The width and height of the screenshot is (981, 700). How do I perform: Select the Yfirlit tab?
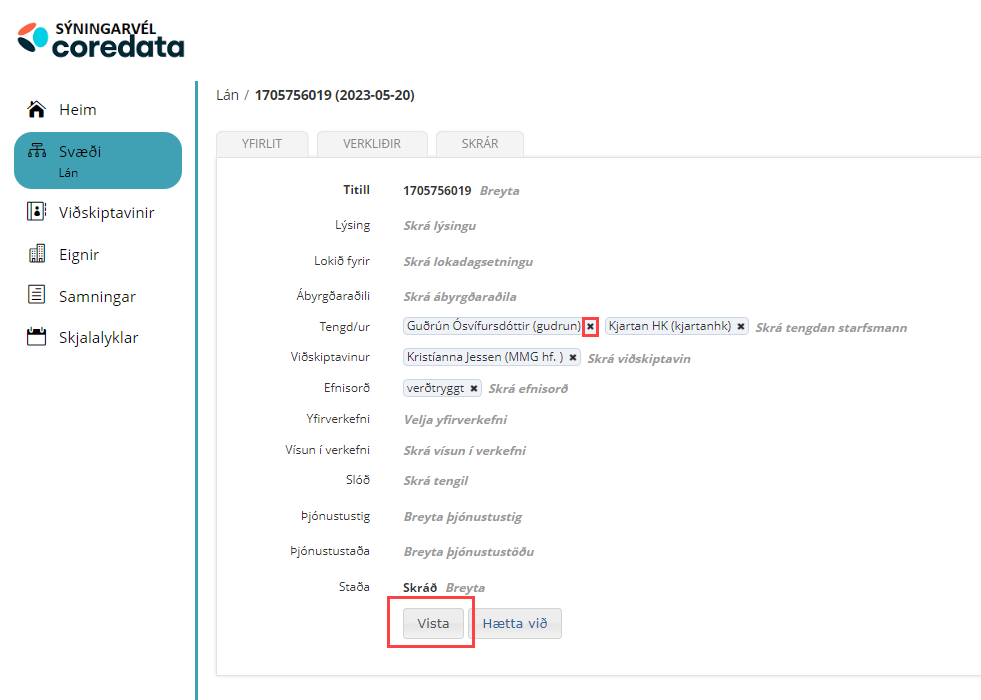(x=262, y=144)
